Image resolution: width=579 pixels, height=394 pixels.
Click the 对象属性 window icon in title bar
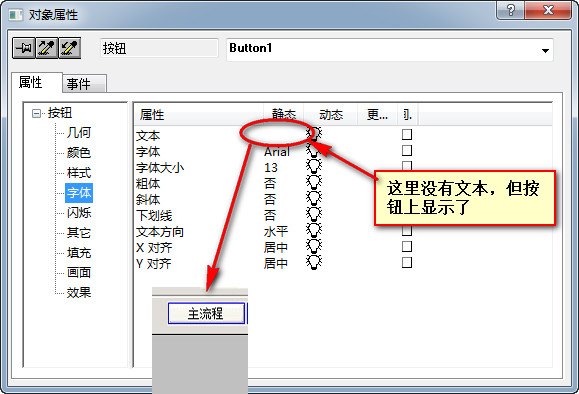click(16, 15)
